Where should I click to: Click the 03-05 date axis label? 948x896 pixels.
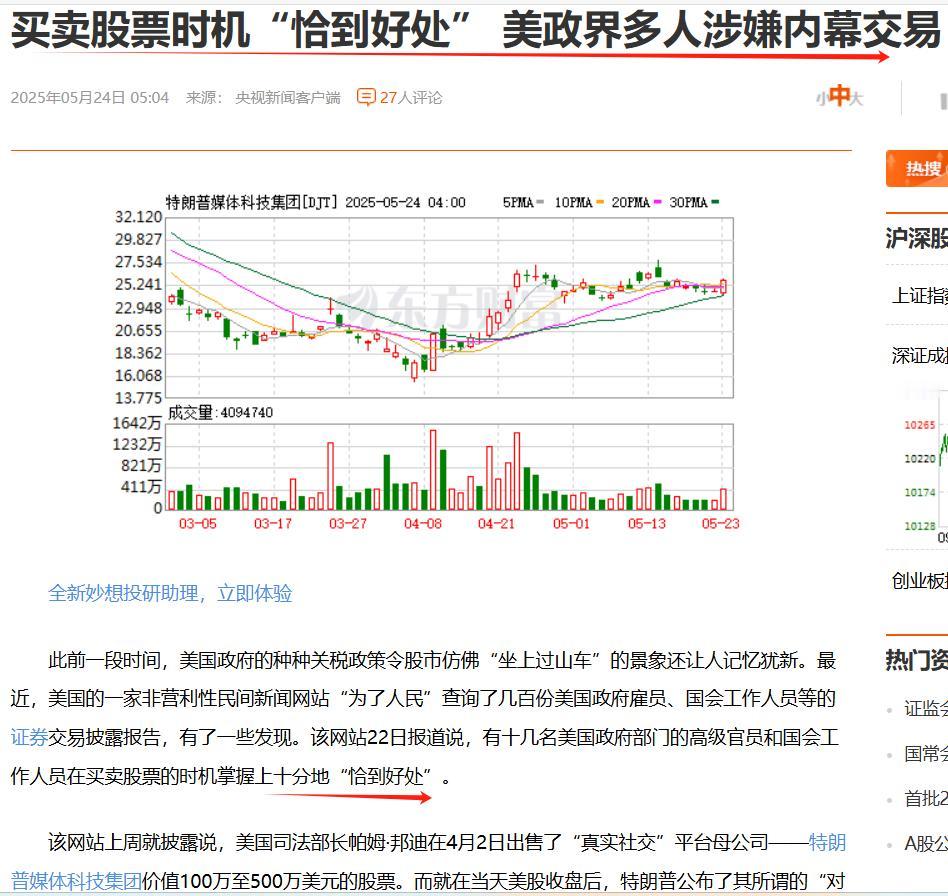(198, 524)
